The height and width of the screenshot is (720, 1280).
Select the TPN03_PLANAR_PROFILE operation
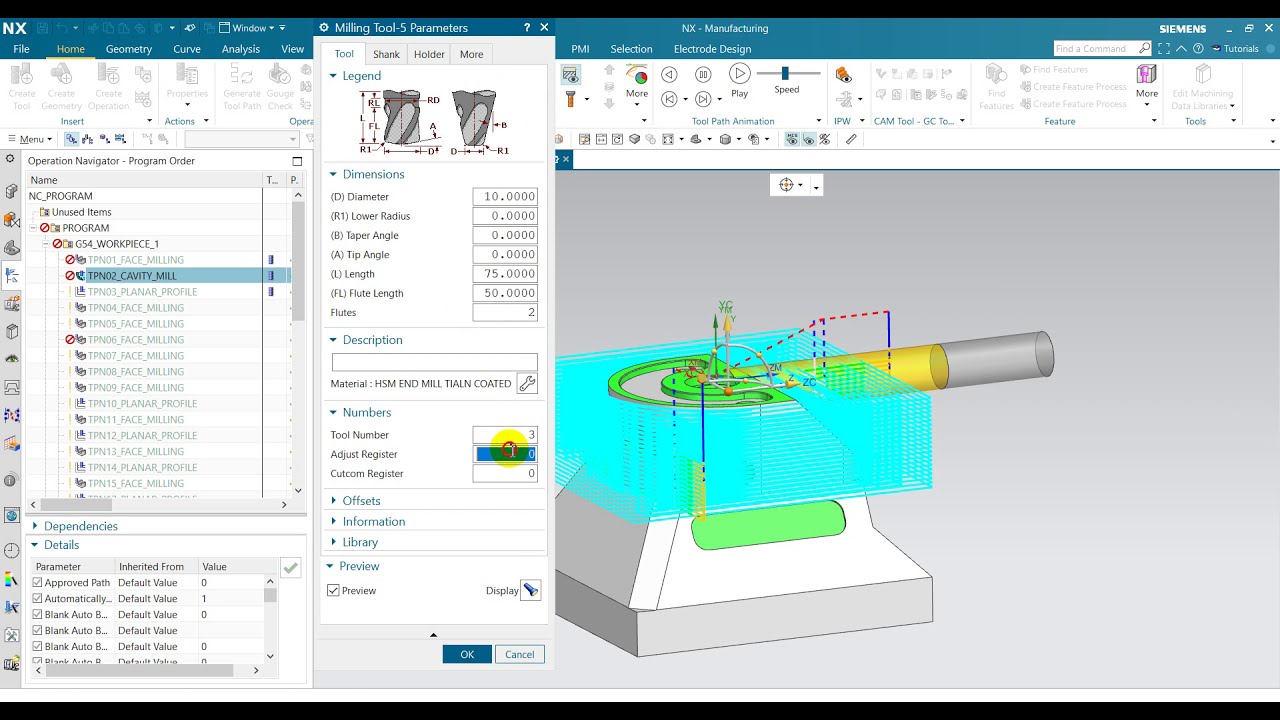(142, 292)
